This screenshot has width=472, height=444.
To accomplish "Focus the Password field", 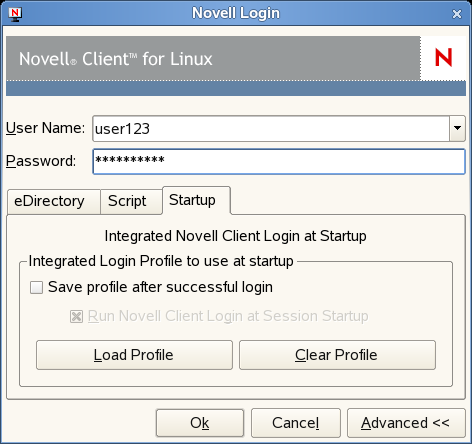I will coord(279,162).
